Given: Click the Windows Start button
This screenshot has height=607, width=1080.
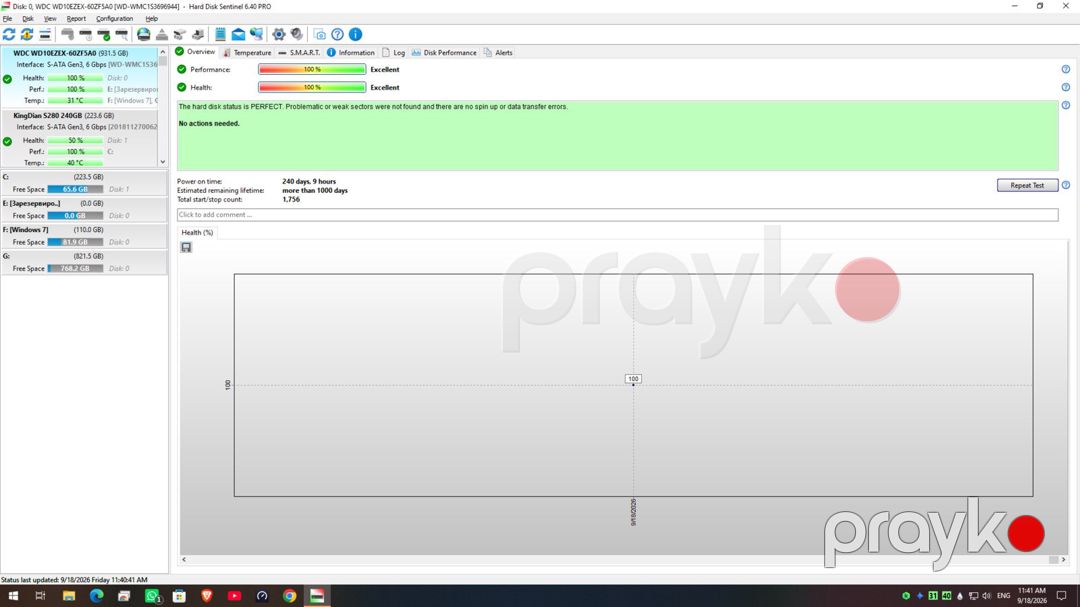Looking at the screenshot, I should point(13,596).
